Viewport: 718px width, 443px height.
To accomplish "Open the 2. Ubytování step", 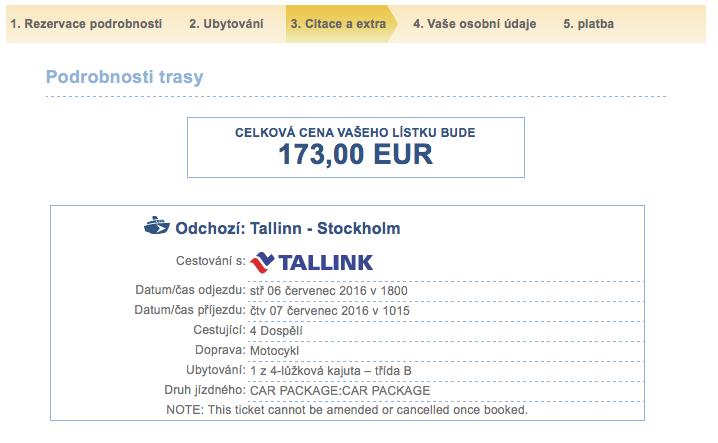I will coord(226,23).
